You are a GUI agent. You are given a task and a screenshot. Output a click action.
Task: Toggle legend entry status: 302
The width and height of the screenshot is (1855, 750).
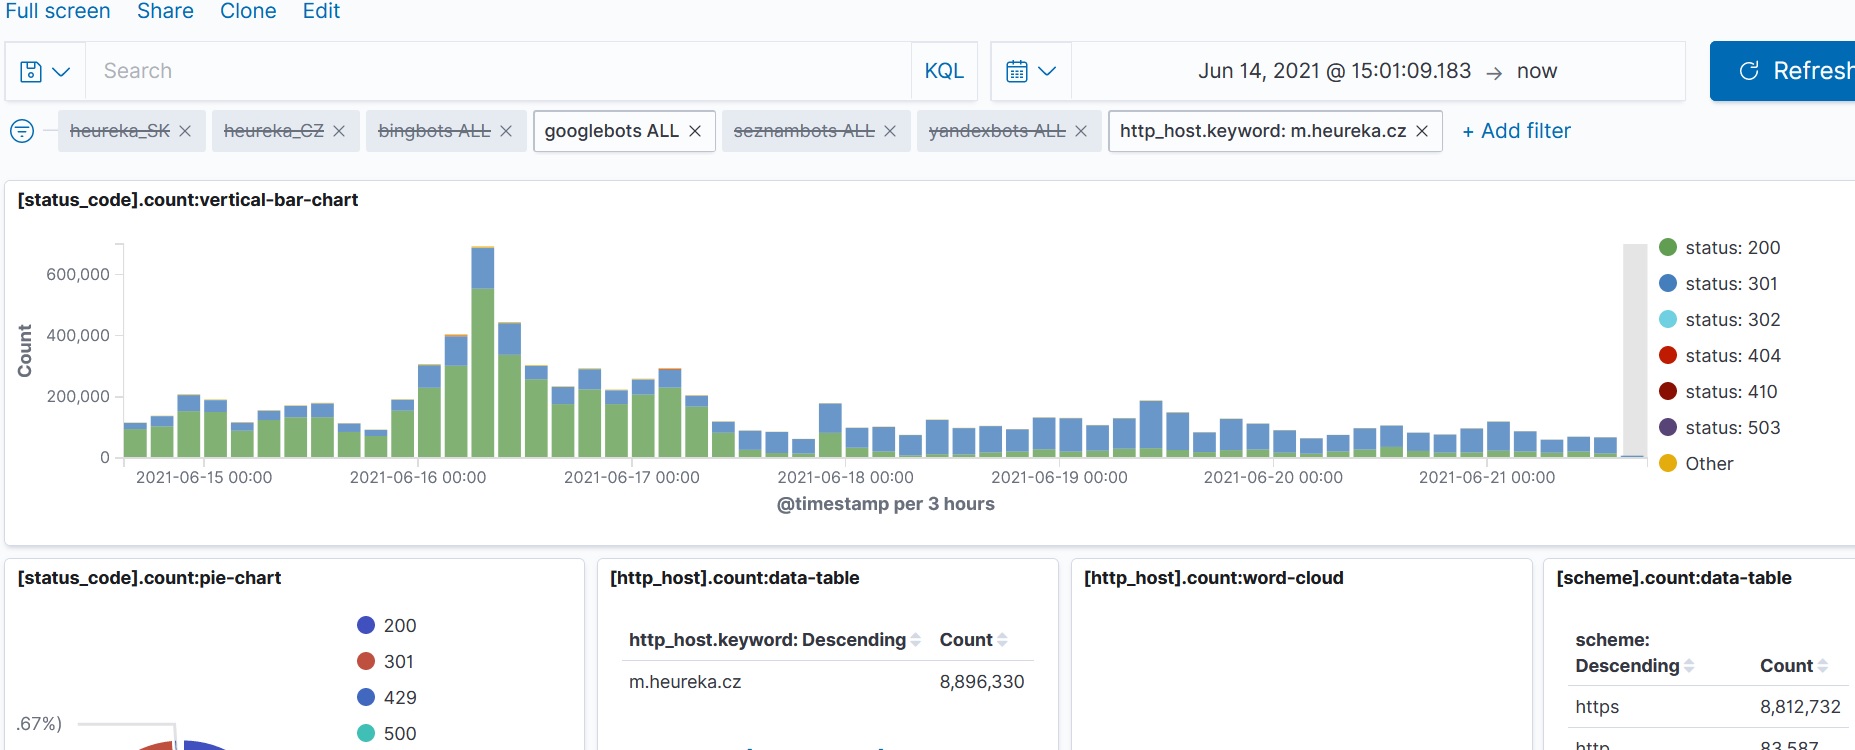click(x=1720, y=319)
